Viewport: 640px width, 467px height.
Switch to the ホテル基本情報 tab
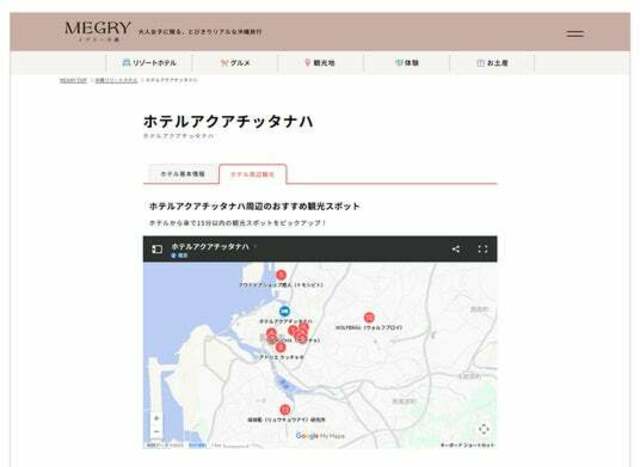click(182, 174)
